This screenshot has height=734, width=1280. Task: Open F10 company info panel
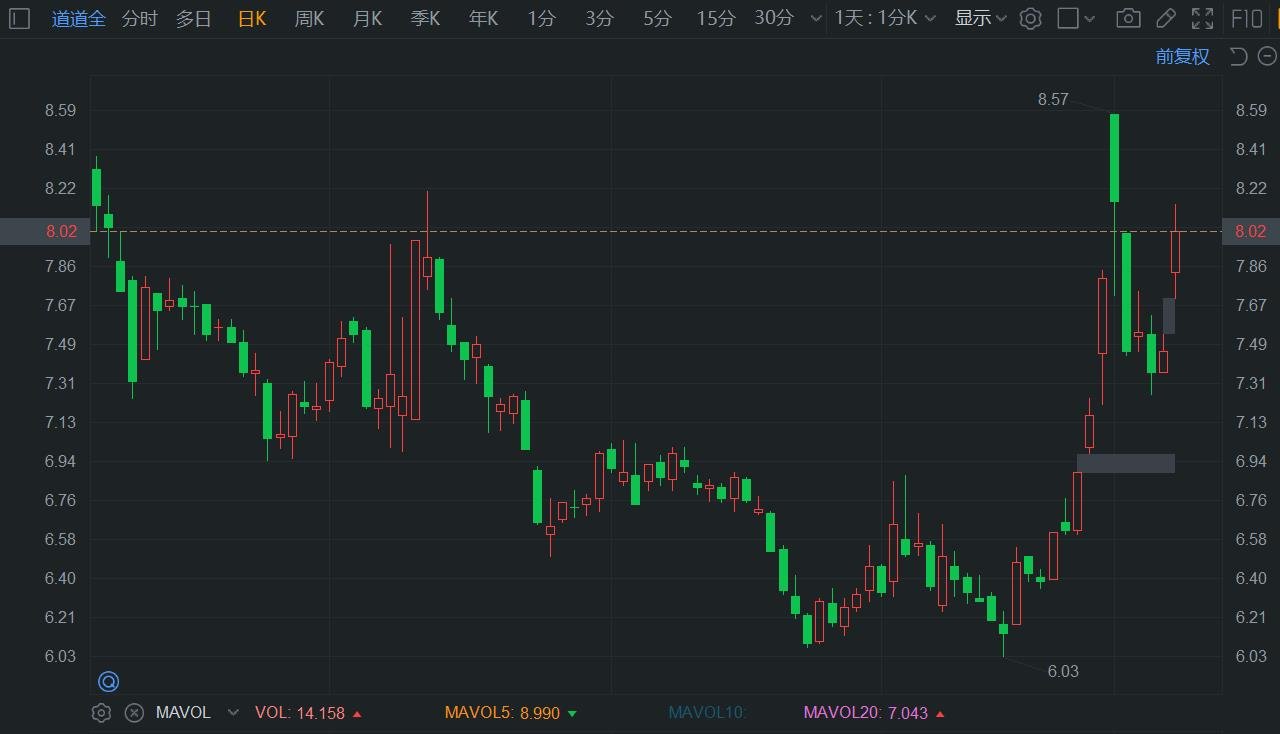1246,18
